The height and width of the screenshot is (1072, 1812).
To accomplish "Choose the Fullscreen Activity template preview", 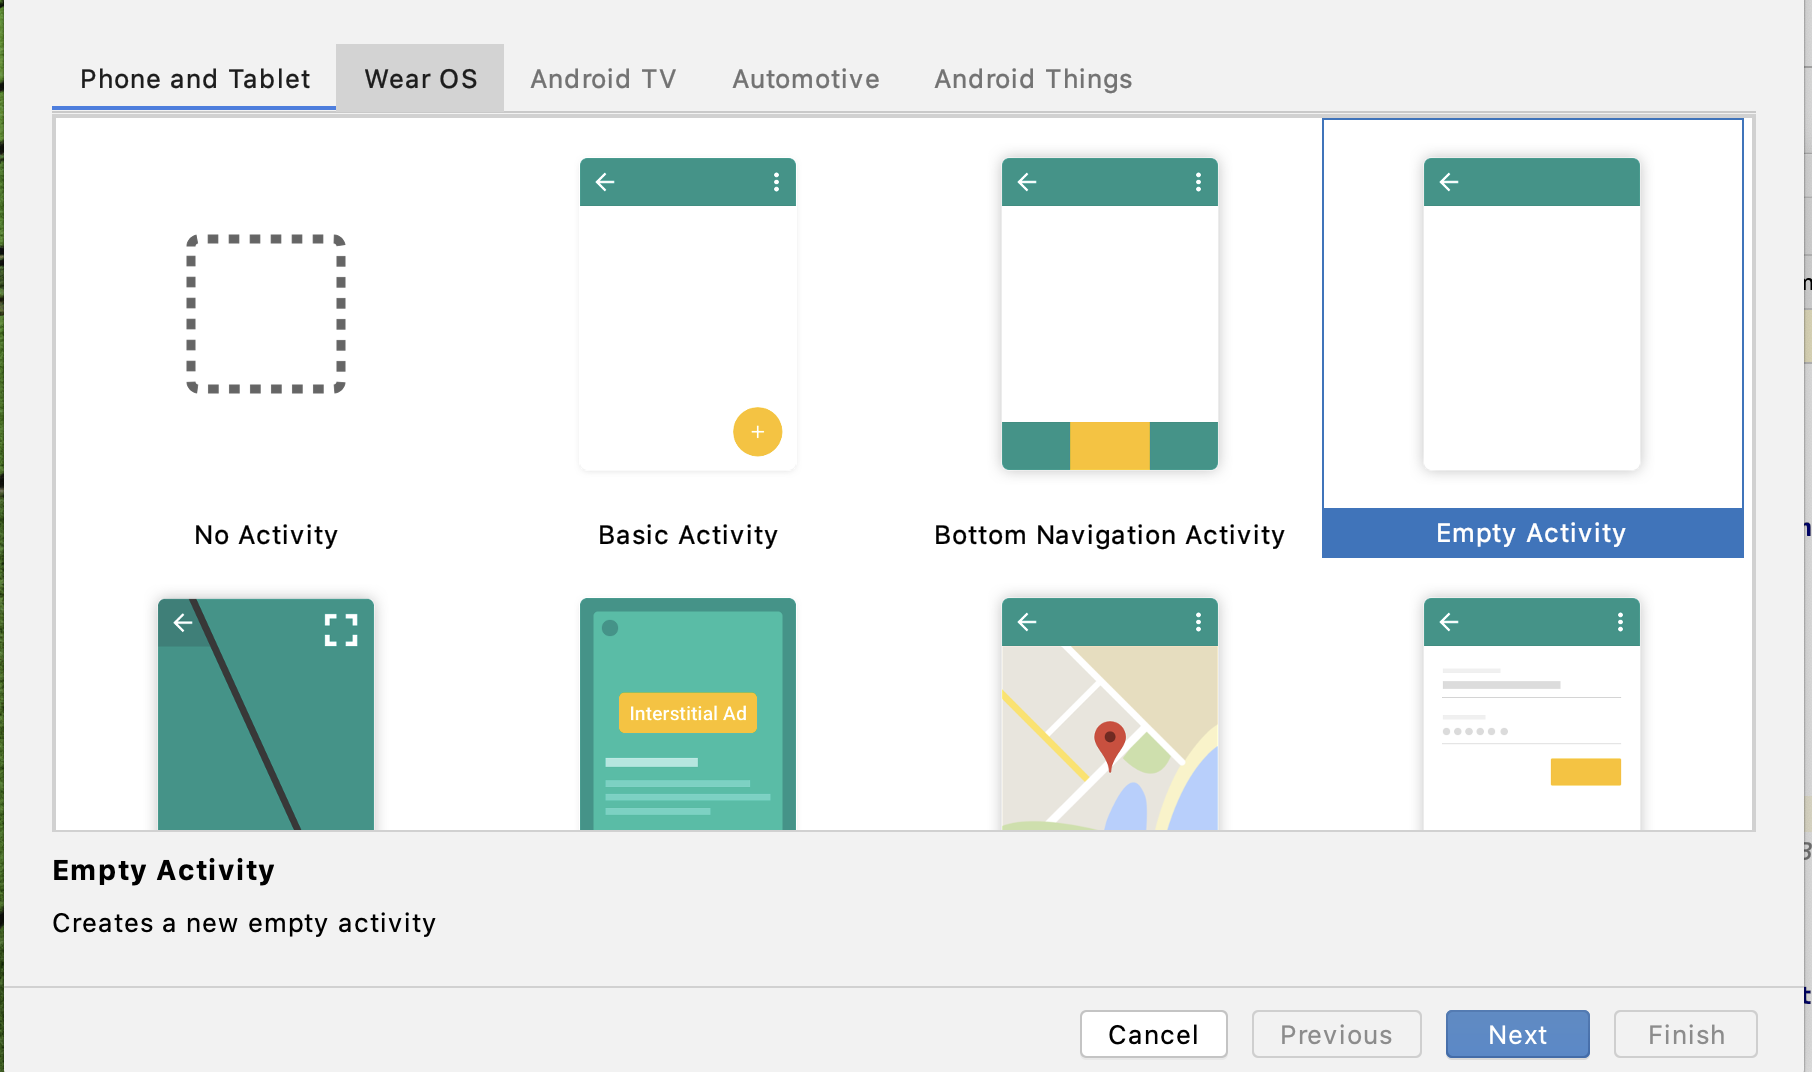I will (x=266, y=714).
